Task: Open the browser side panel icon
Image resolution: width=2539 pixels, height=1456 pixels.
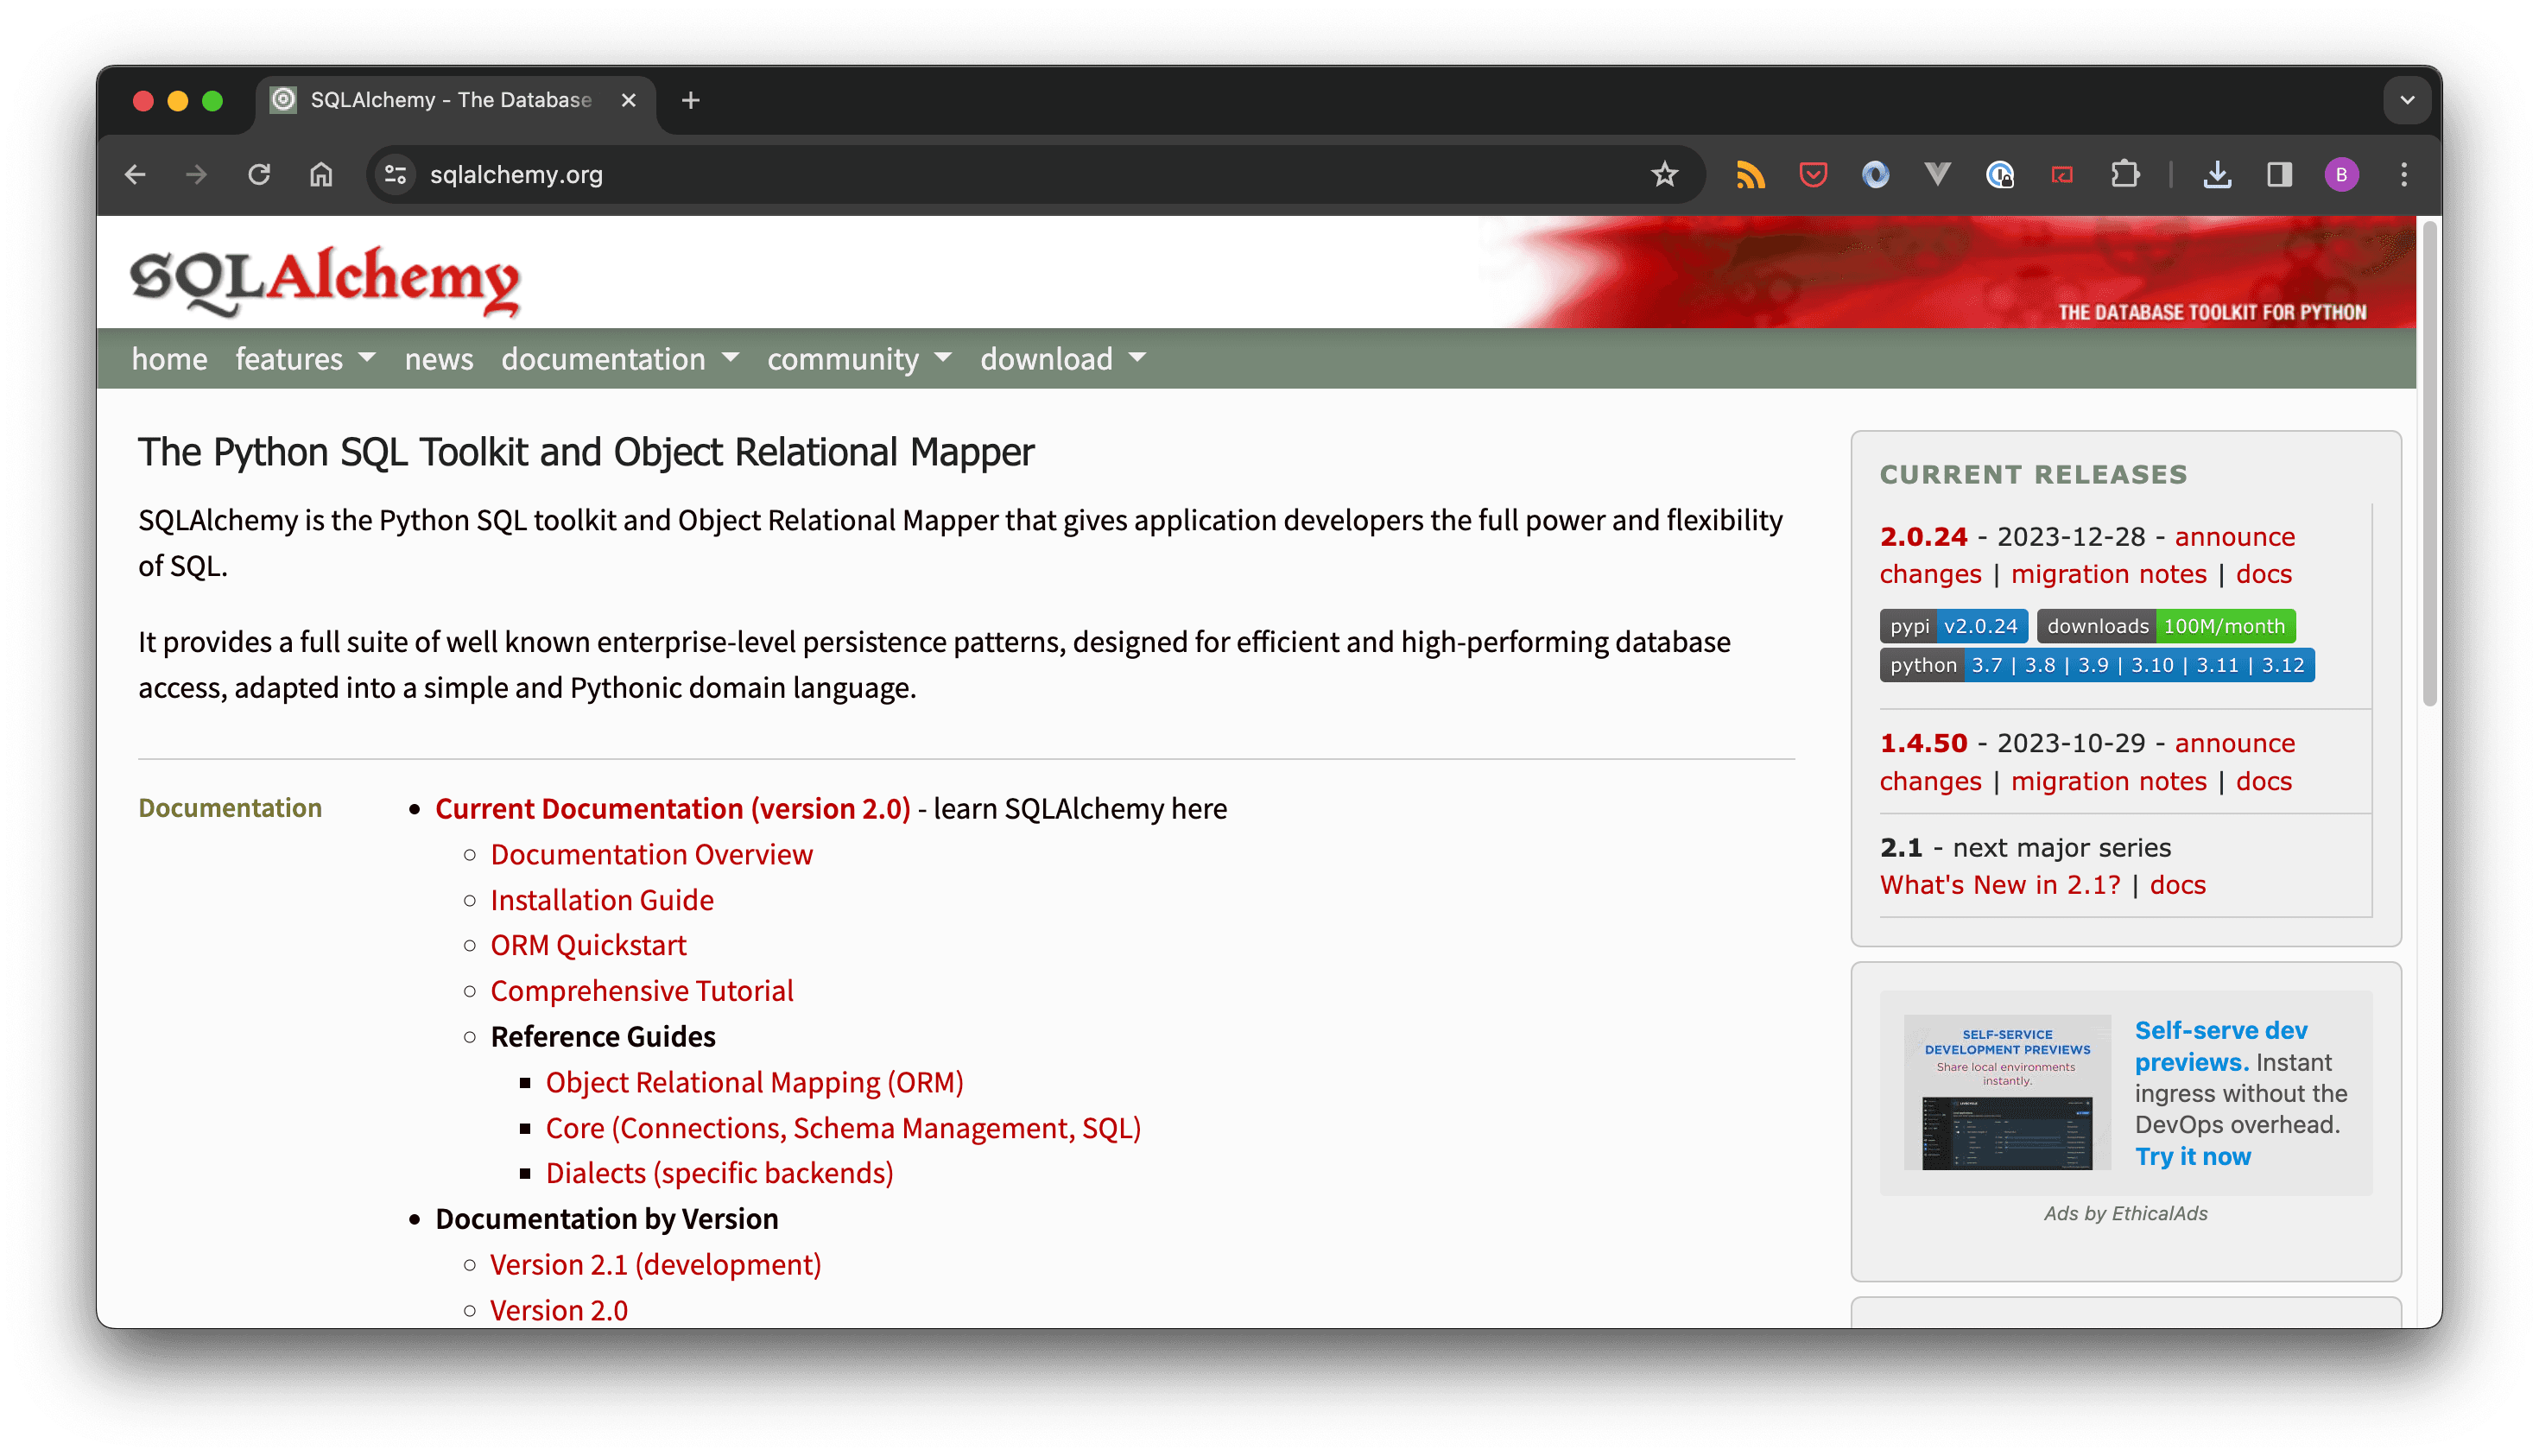Action: click(2279, 174)
